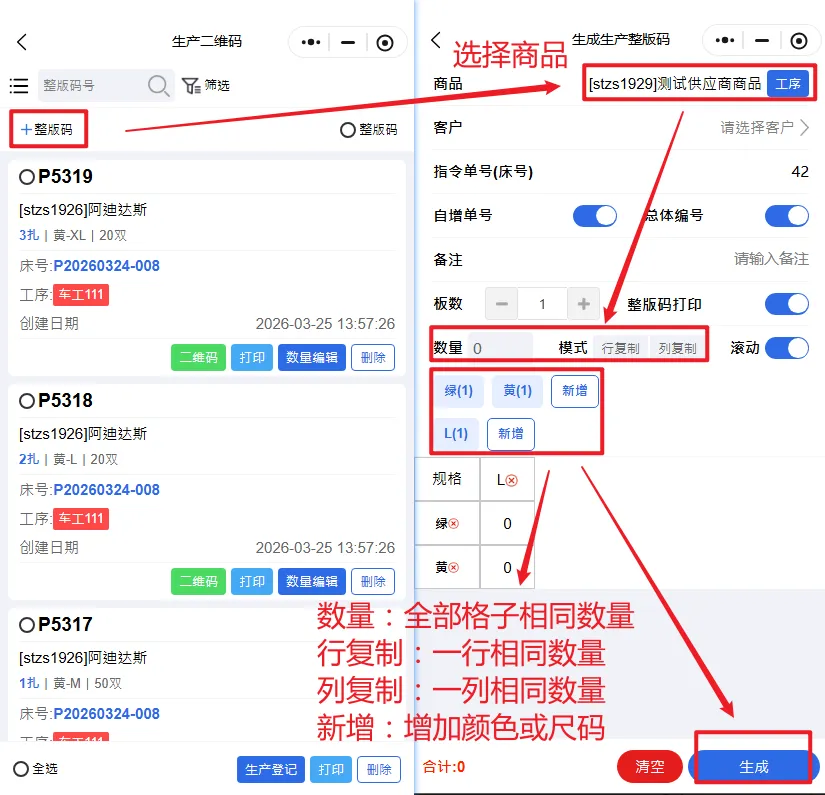The height and width of the screenshot is (795, 825).
Task: Click the magnifier search icon
Action: [x=158, y=86]
